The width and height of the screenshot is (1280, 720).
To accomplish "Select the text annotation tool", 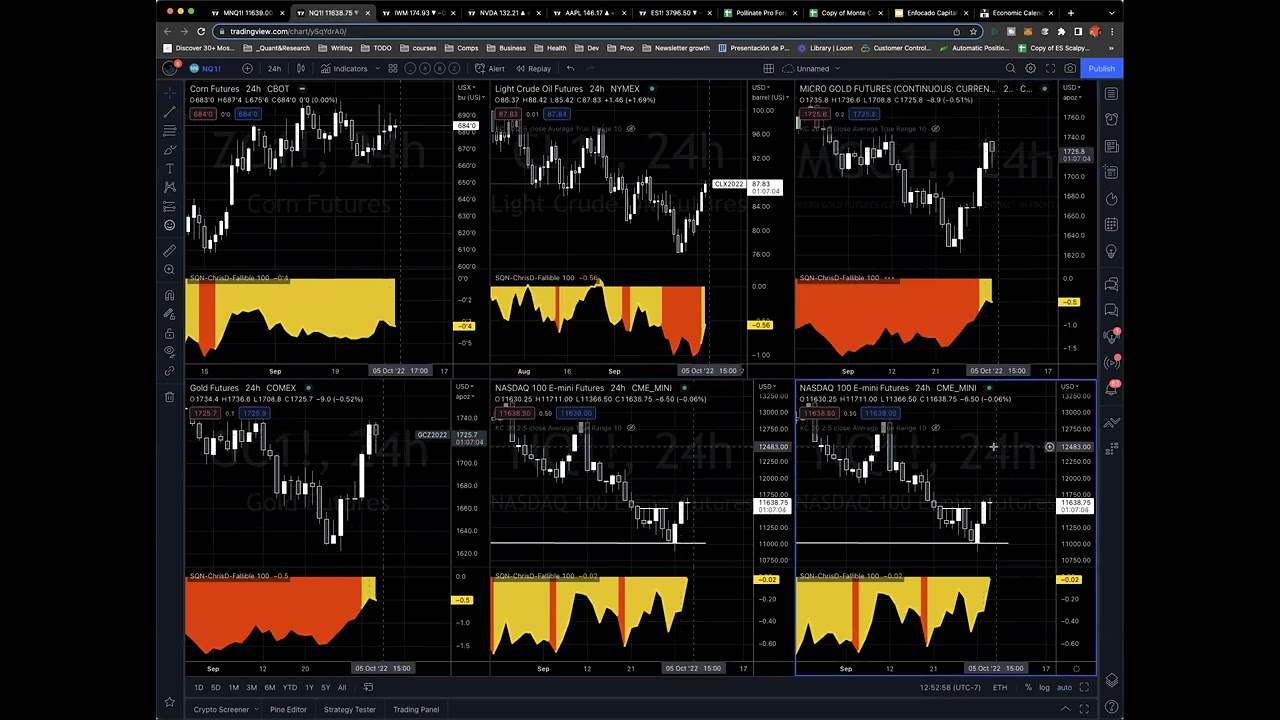I will [x=169, y=168].
